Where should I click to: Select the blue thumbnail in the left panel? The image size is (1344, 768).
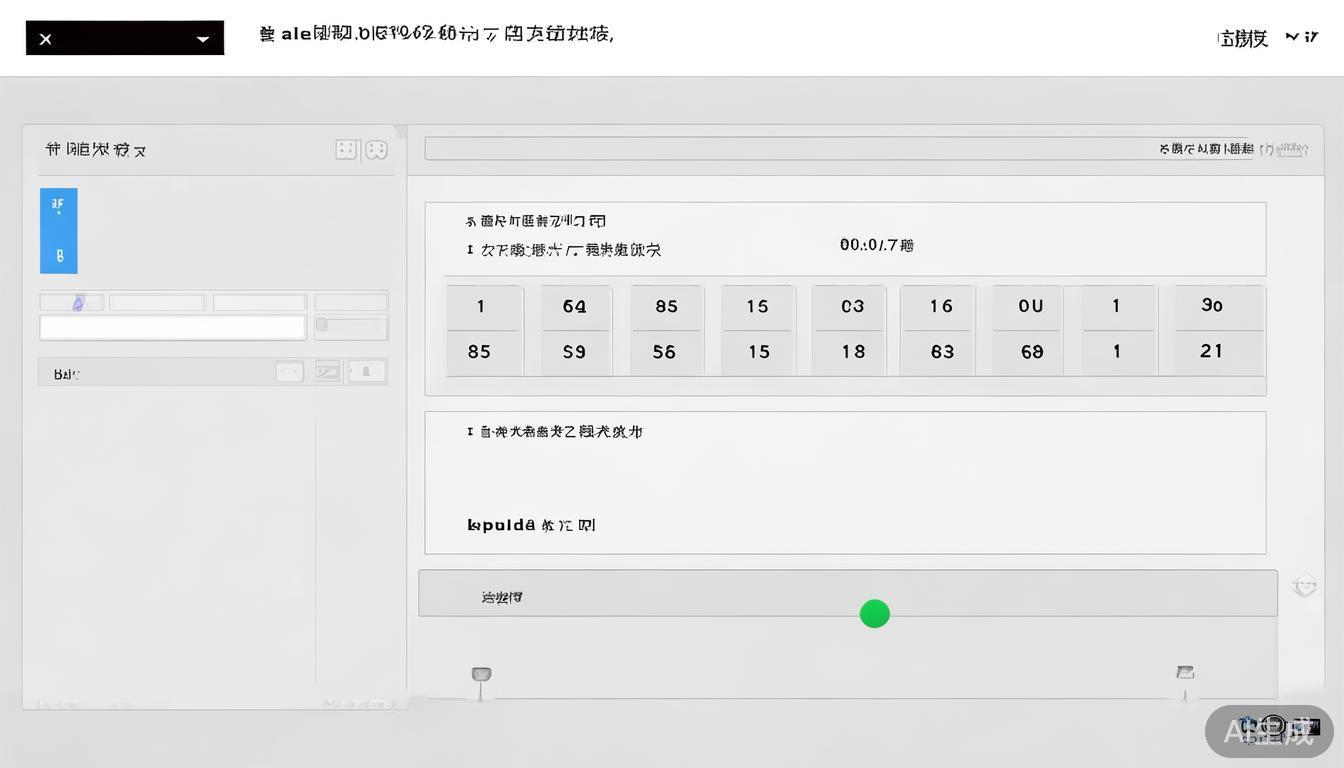[58, 230]
